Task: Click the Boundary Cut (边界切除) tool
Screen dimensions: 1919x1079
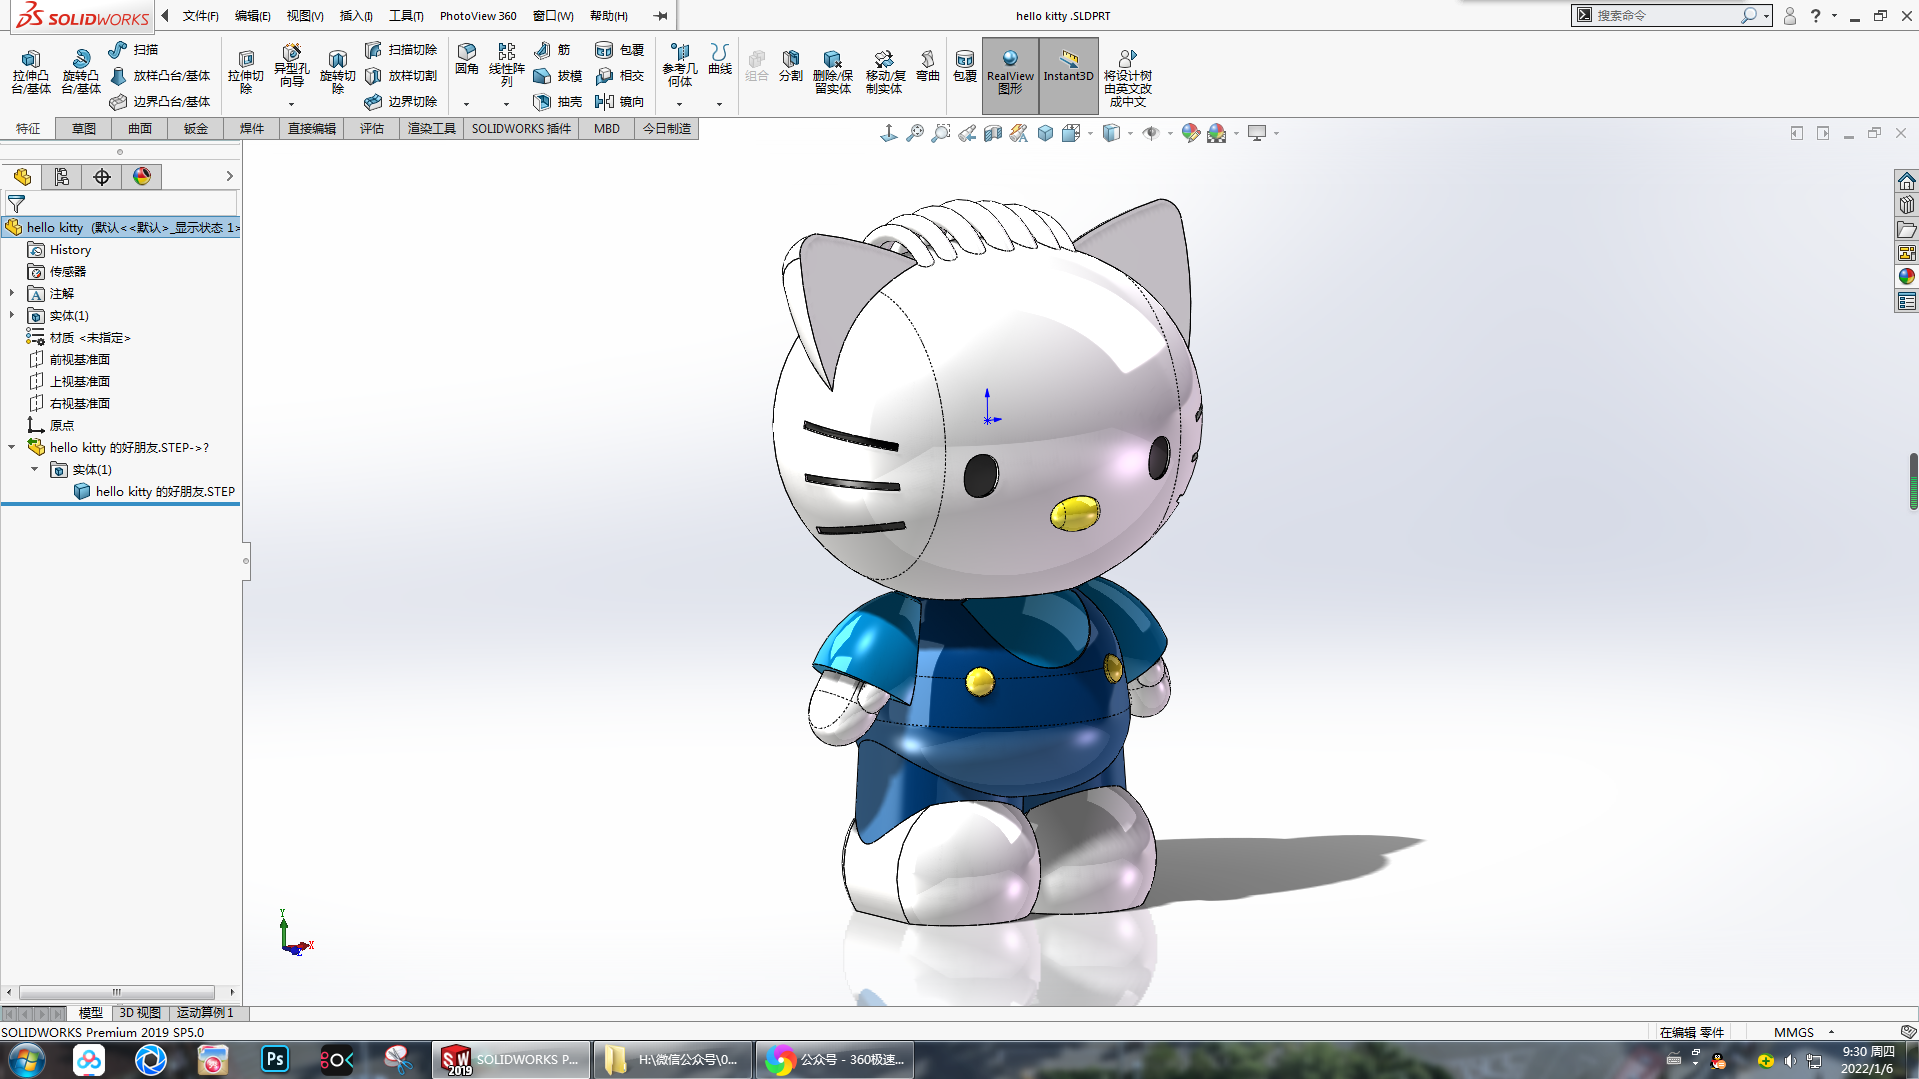Action: point(401,101)
